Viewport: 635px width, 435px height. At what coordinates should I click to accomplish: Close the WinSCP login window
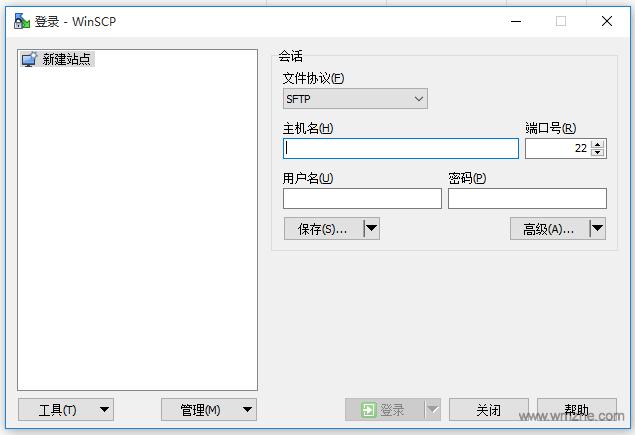point(607,21)
